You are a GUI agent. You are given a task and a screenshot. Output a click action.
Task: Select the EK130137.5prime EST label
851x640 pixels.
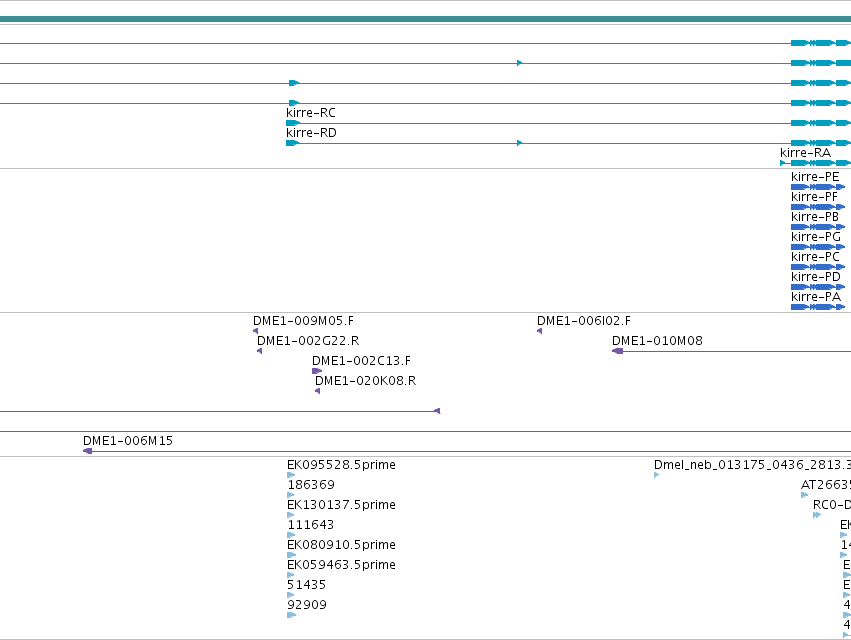(341, 505)
